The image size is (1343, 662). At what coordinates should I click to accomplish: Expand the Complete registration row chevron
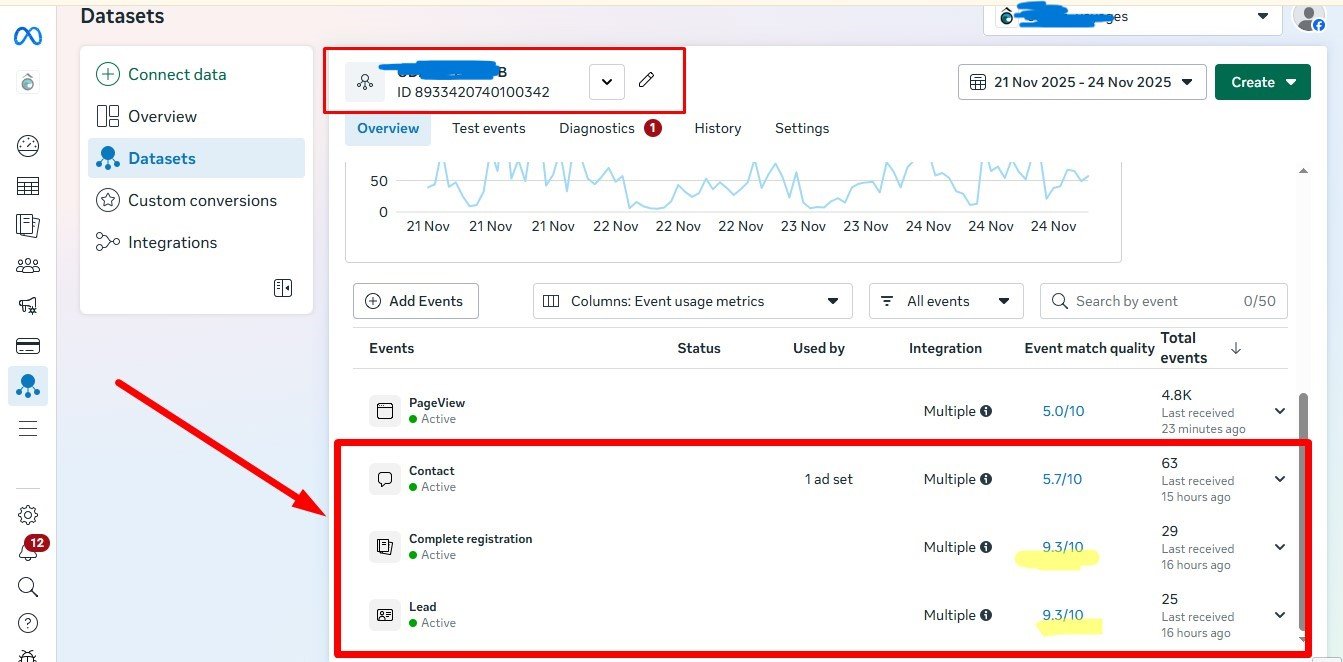(1280, 547)
